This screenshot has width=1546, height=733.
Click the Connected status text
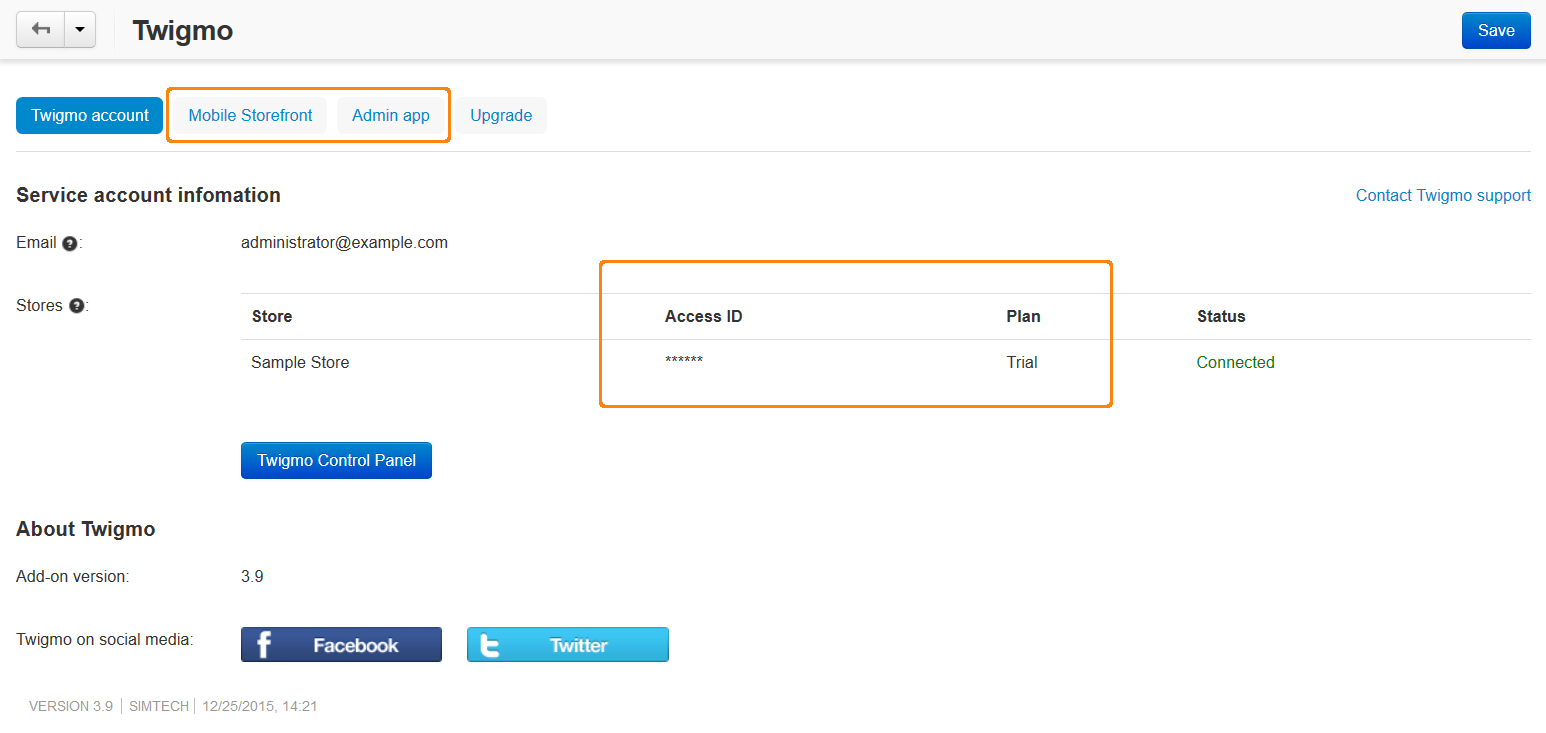[1235, 362]
